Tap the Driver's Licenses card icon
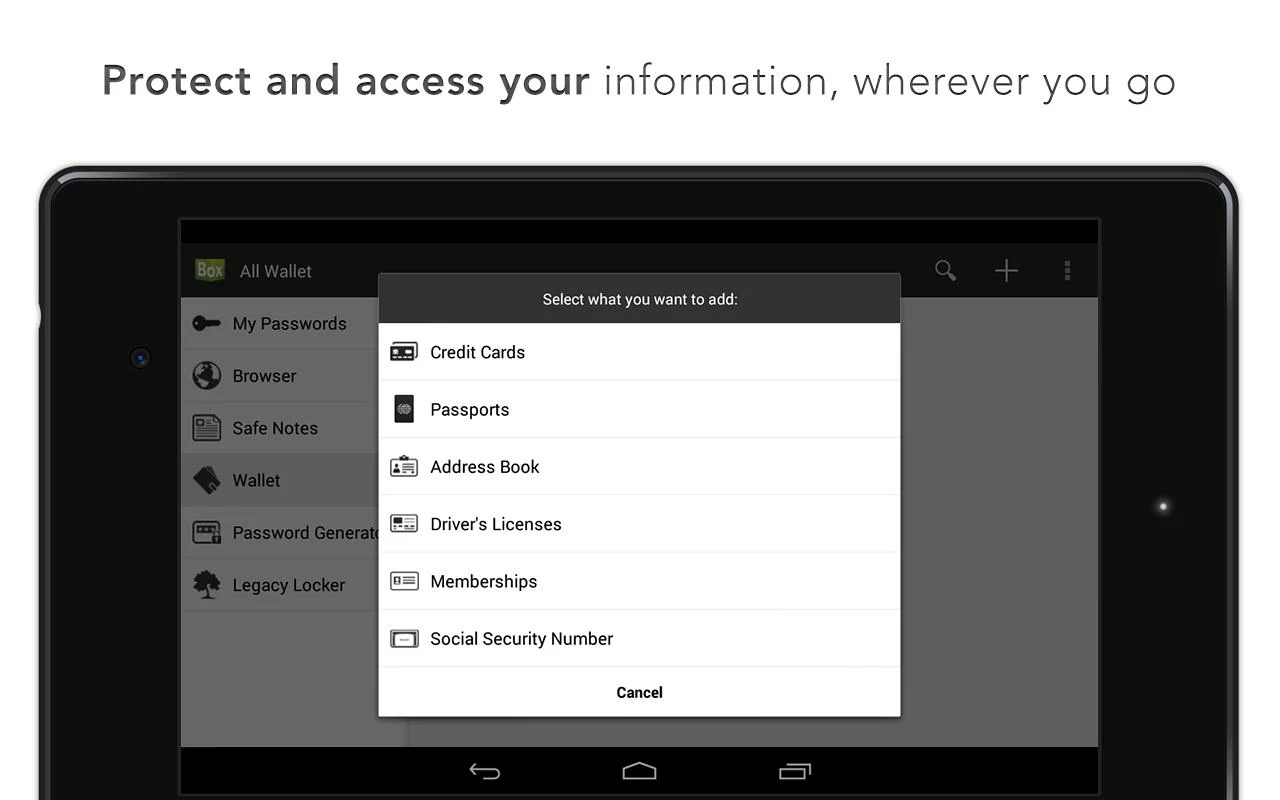 [404, 524]
